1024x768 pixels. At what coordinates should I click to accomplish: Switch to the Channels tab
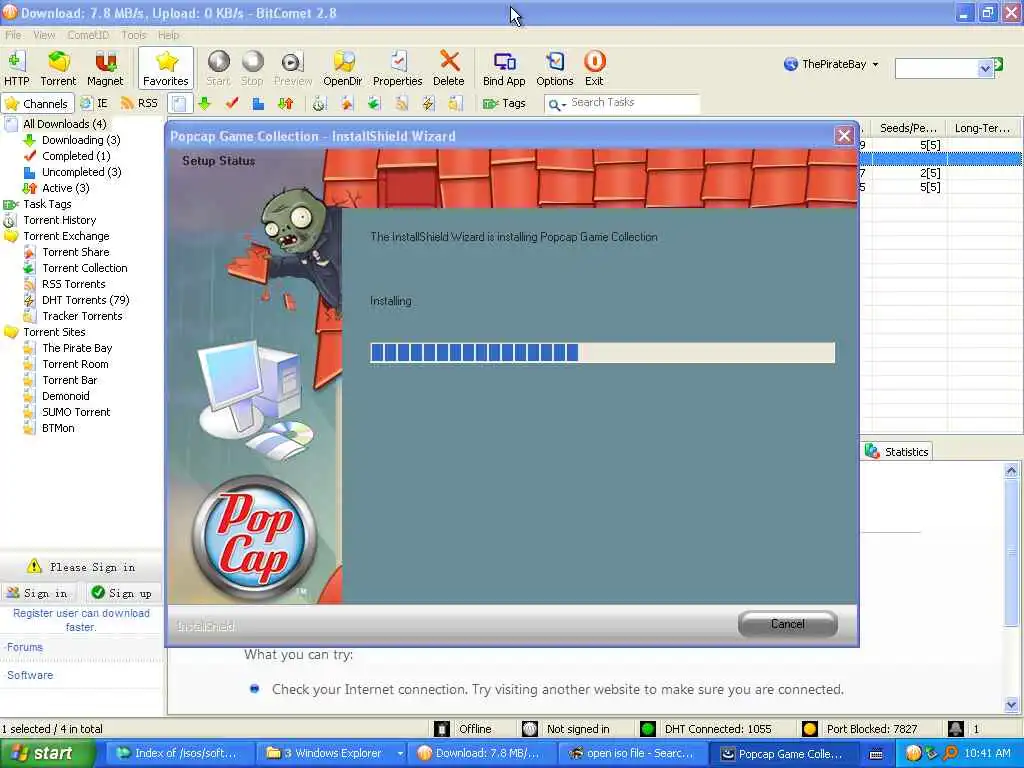coord(37,103)
